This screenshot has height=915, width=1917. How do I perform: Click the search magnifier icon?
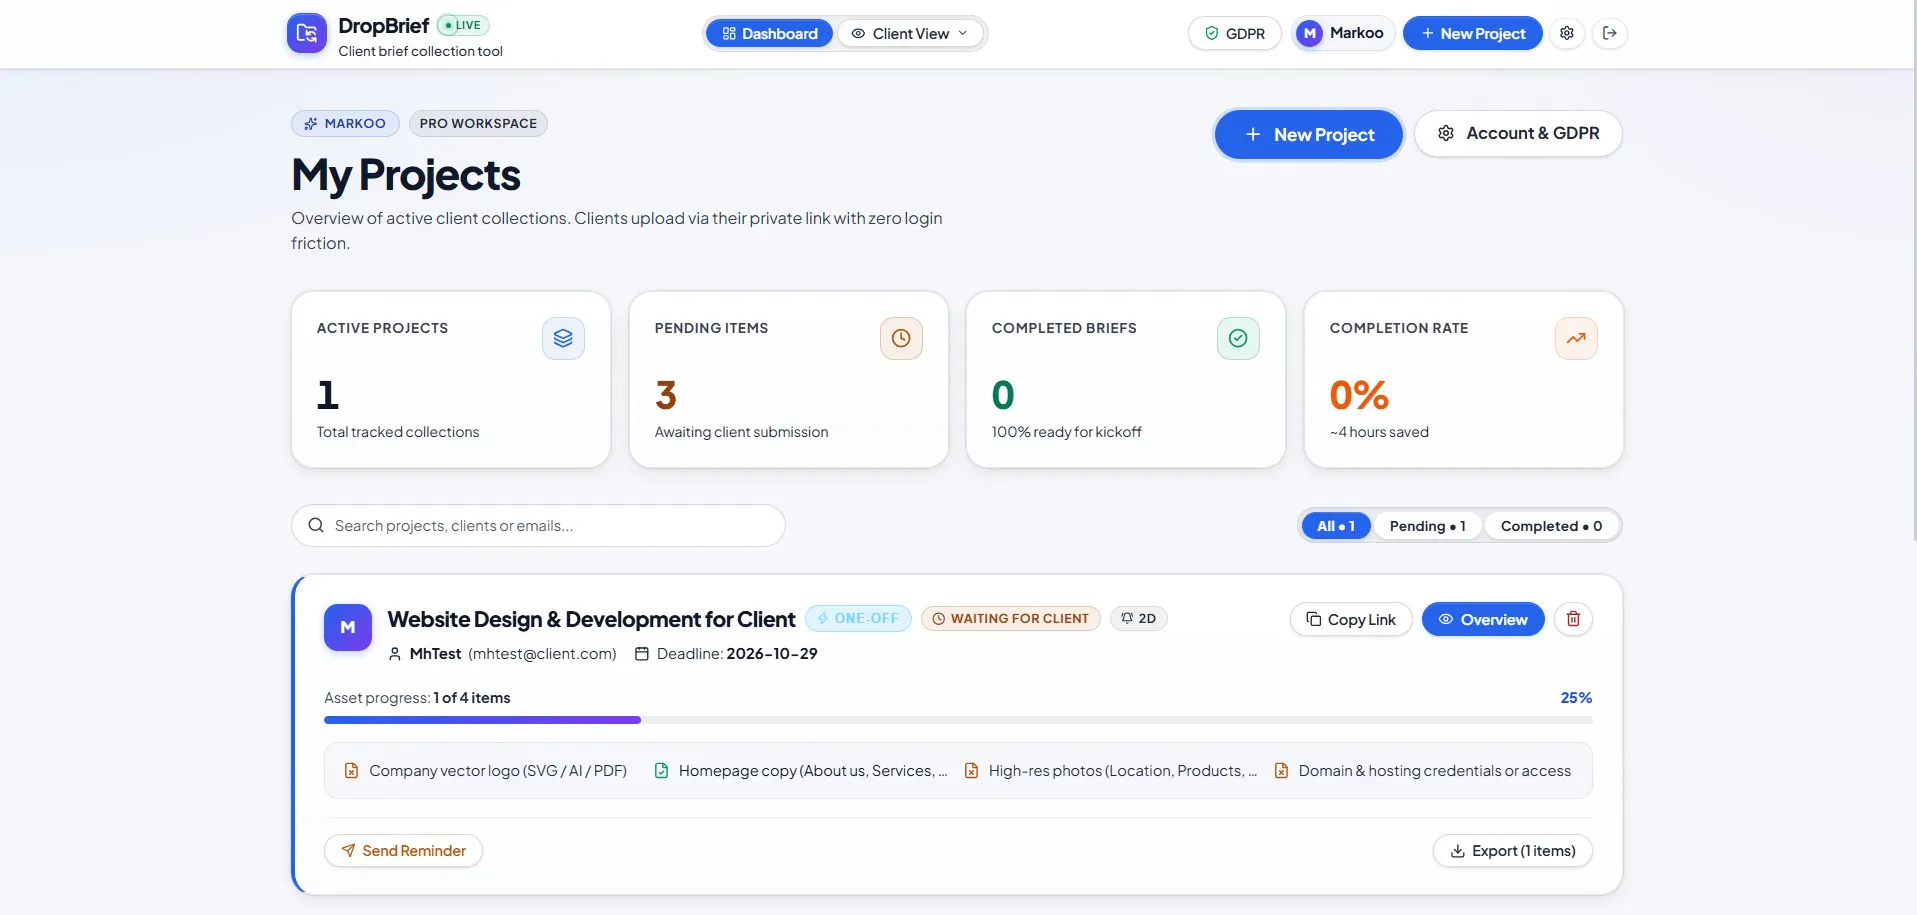316,525
